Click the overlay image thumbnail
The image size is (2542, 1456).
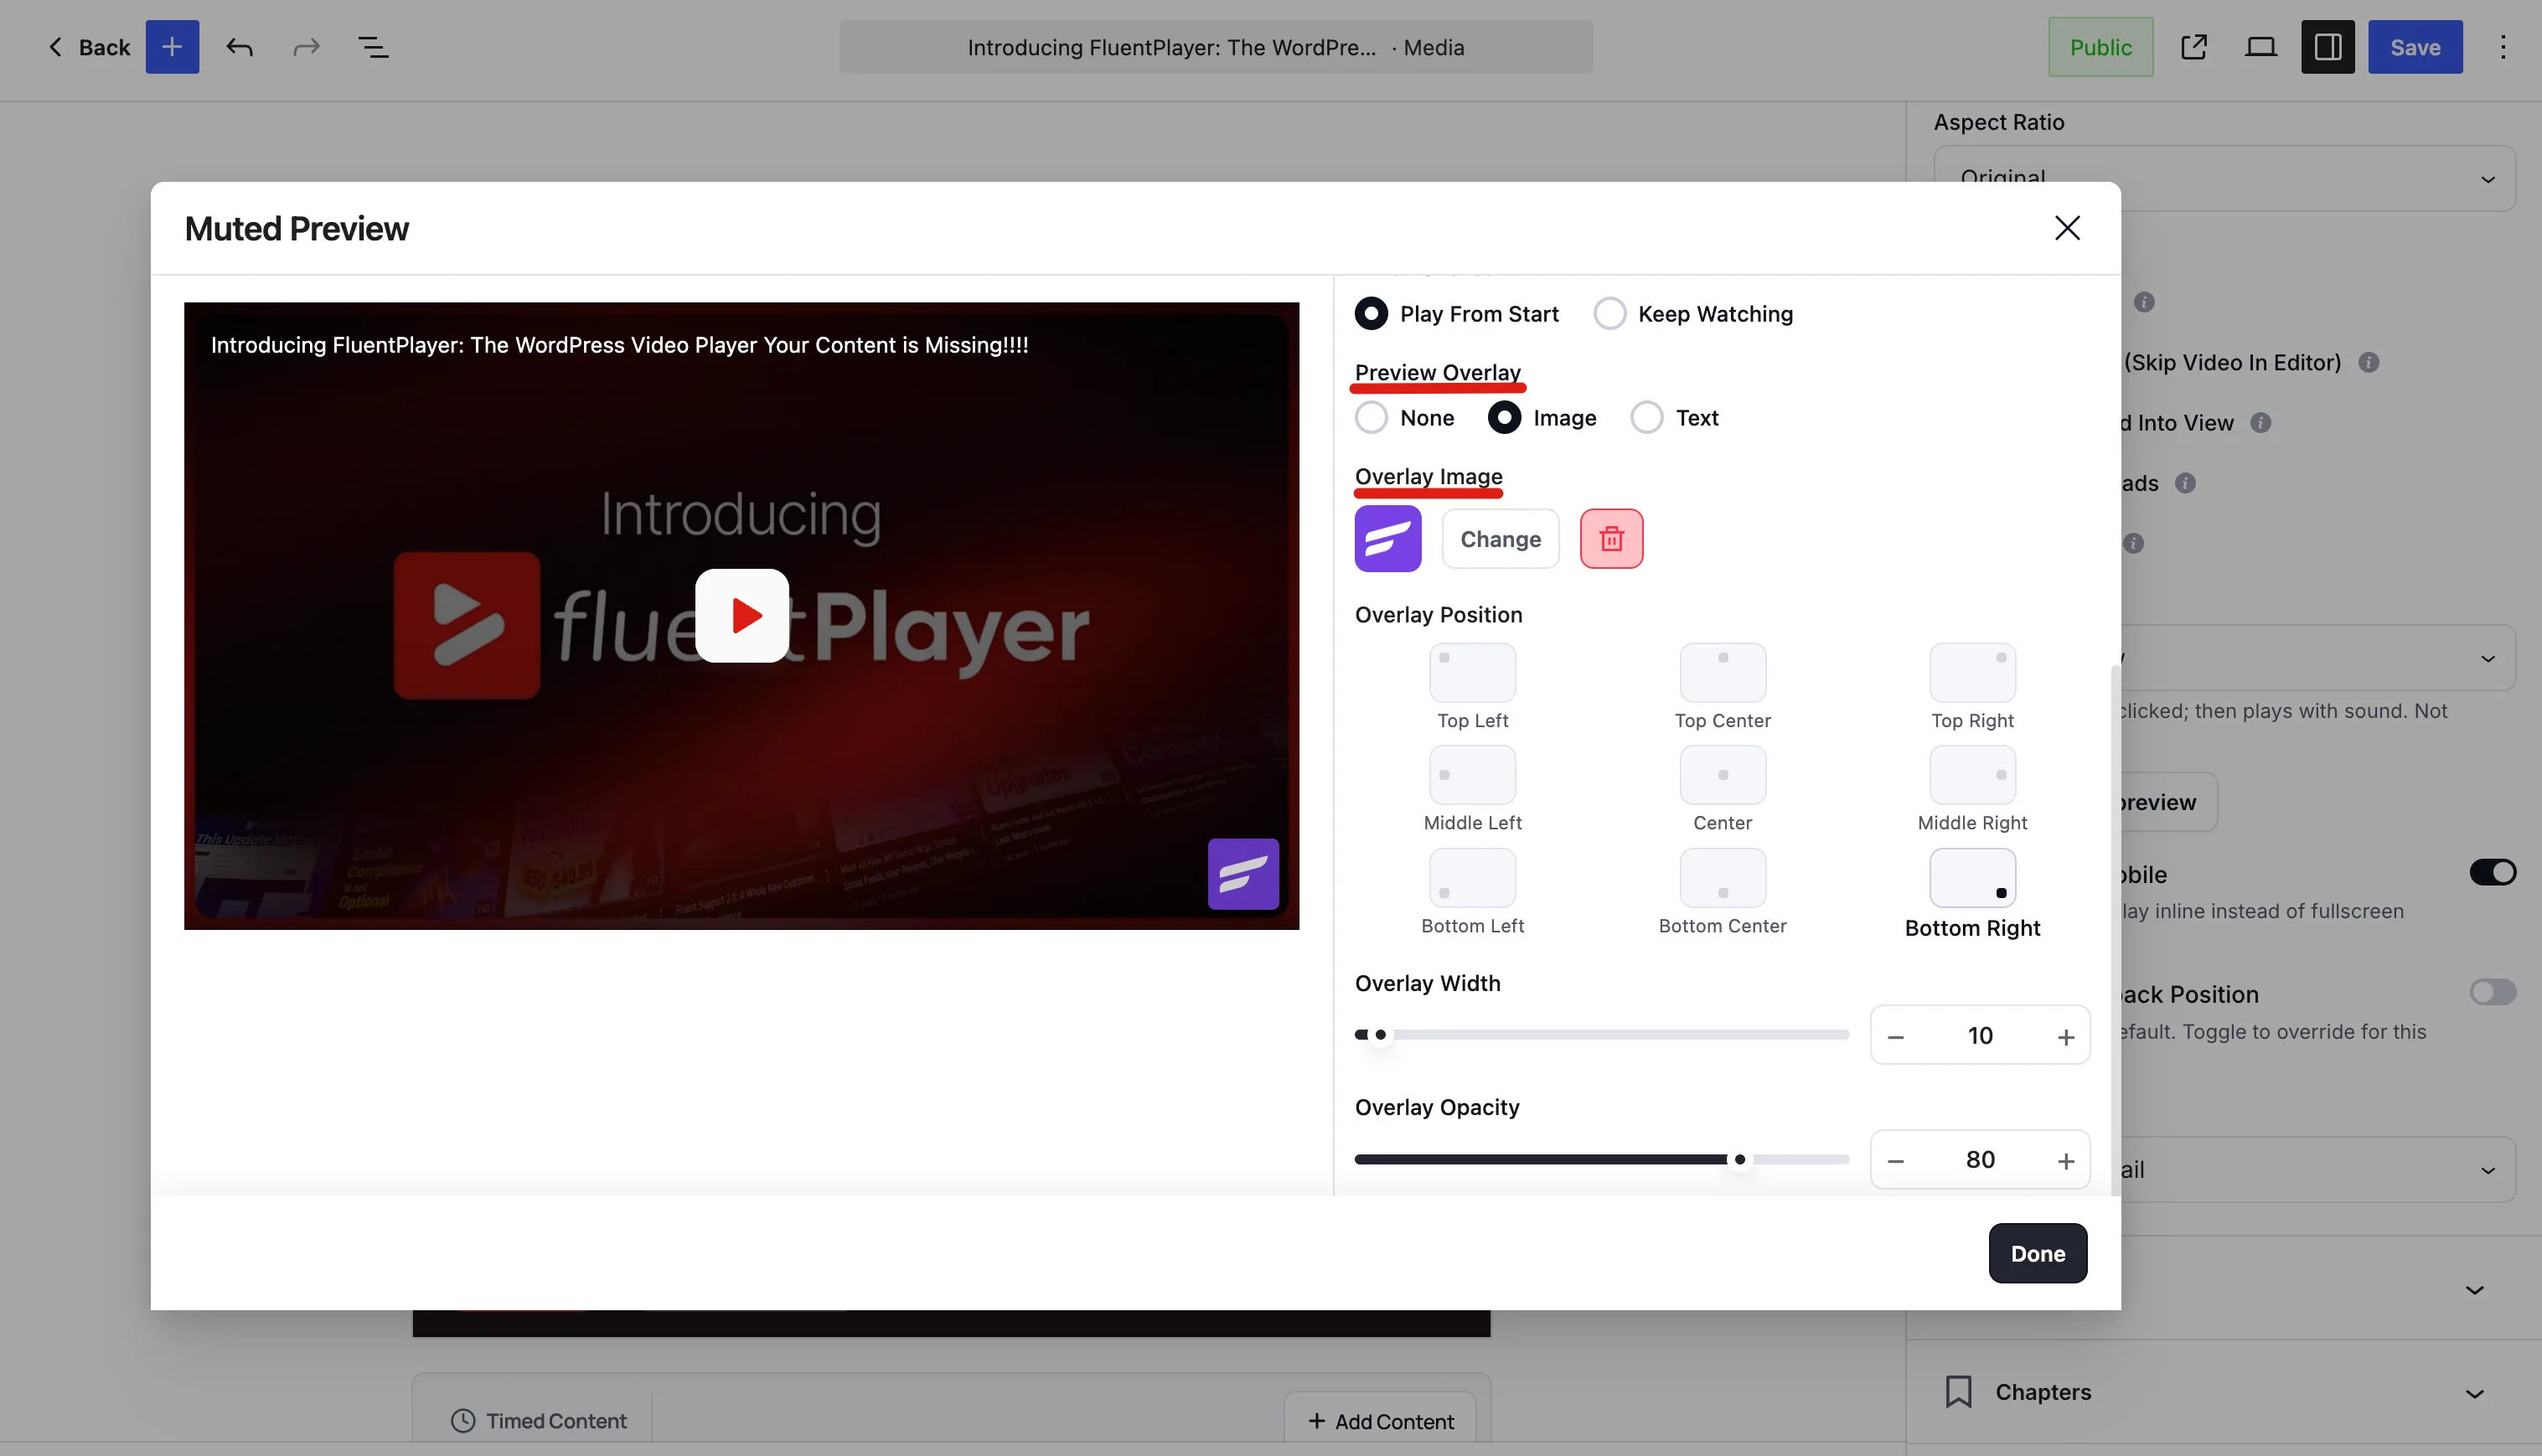coord(1387,538)
